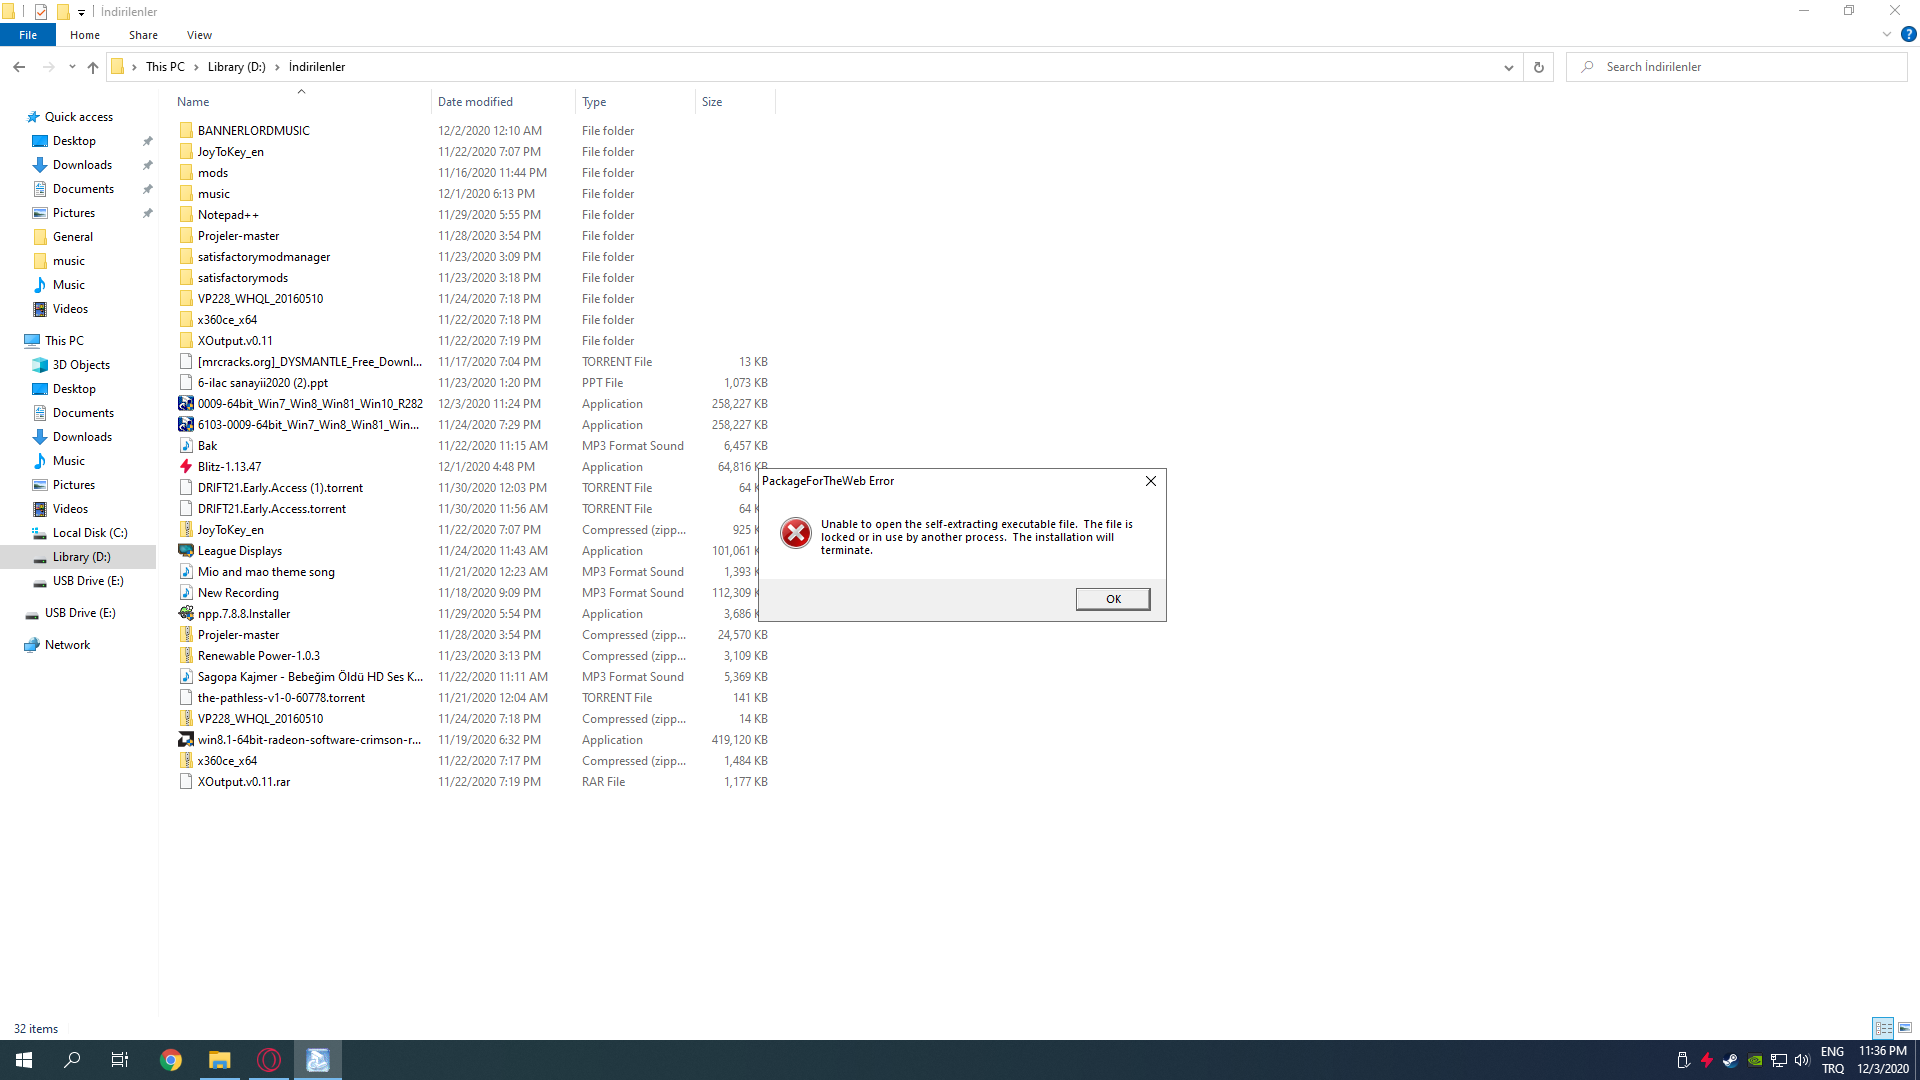Select Local Disk (C:) in sidebar
This screenshot has width=1920, height=1080.
[x=90, y=533]
